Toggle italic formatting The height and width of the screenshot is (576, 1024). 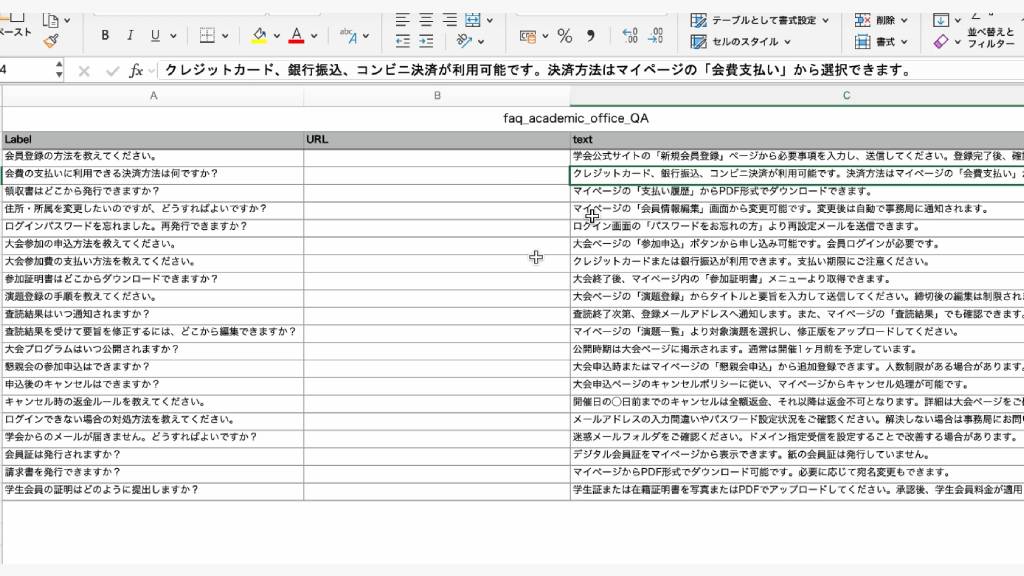(130, 36)
